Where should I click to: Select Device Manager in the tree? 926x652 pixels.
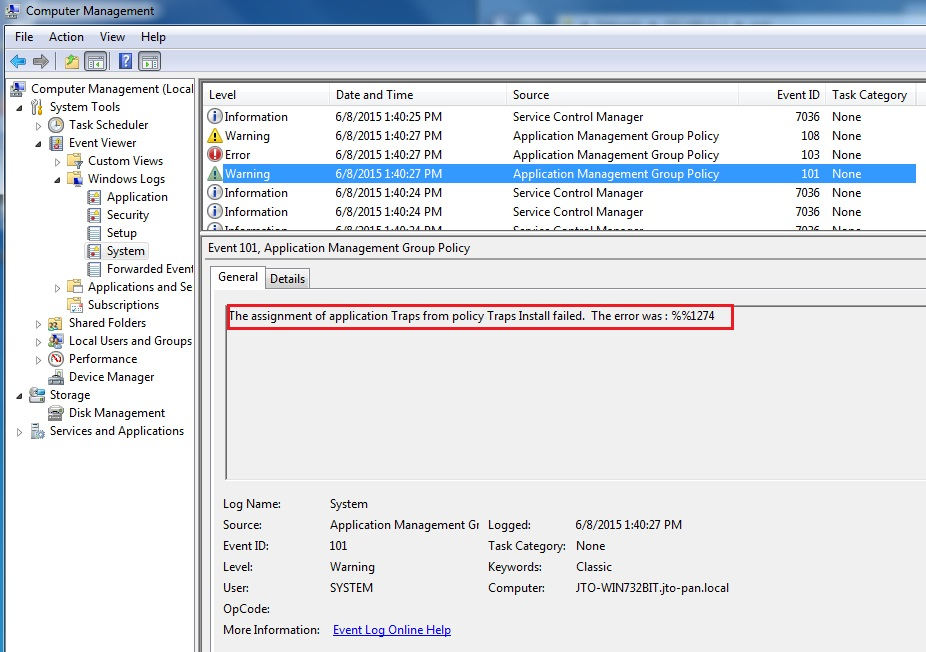(111, 377)
